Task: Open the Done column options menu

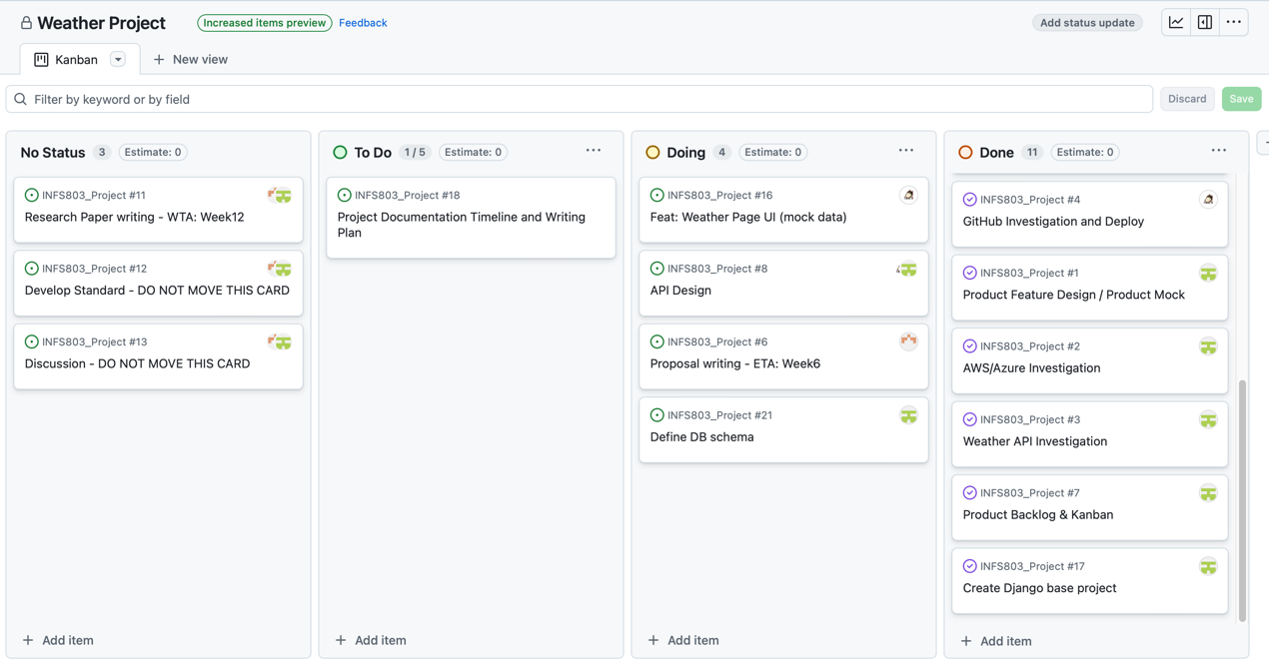Action: pyautogui.click(x=1218, y=151)
